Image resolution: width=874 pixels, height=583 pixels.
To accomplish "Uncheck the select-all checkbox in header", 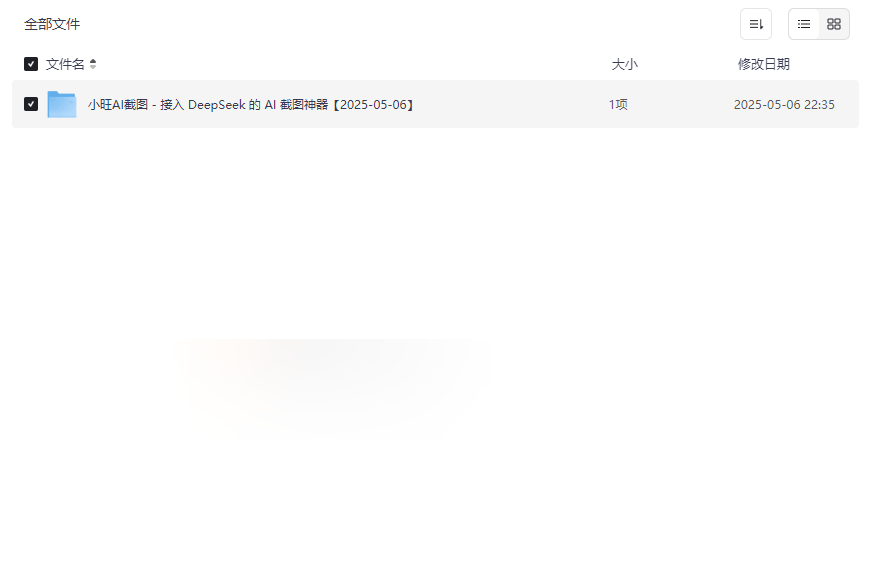I will [x=31, y=64].
